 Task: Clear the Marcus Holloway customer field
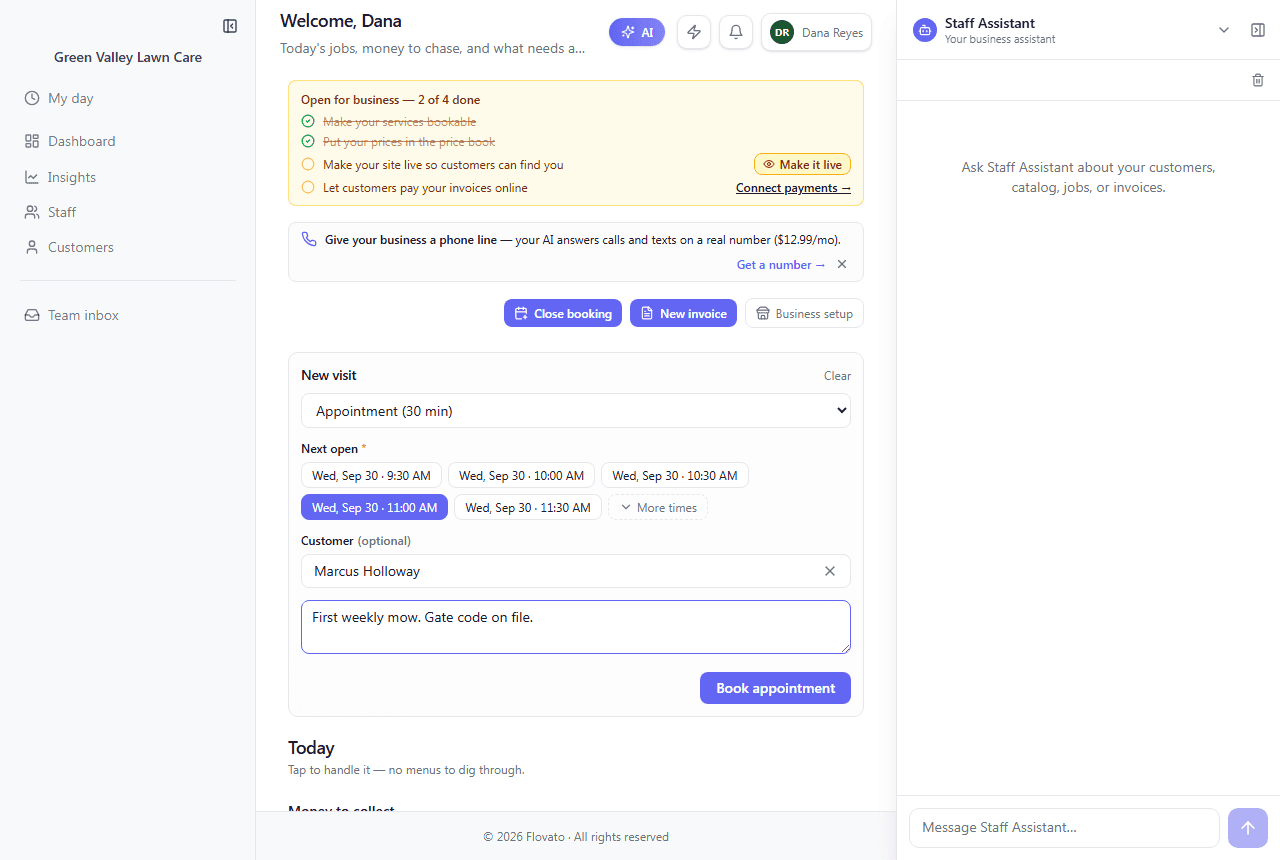point(830,571)
